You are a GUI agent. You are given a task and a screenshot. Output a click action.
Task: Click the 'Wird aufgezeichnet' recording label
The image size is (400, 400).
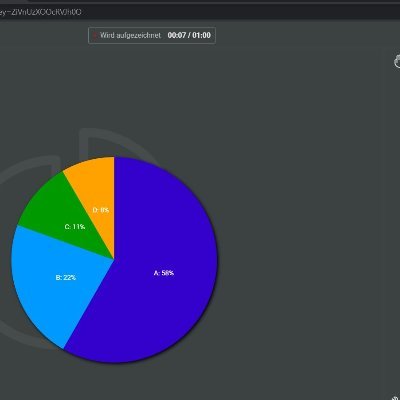coord(130,35)
